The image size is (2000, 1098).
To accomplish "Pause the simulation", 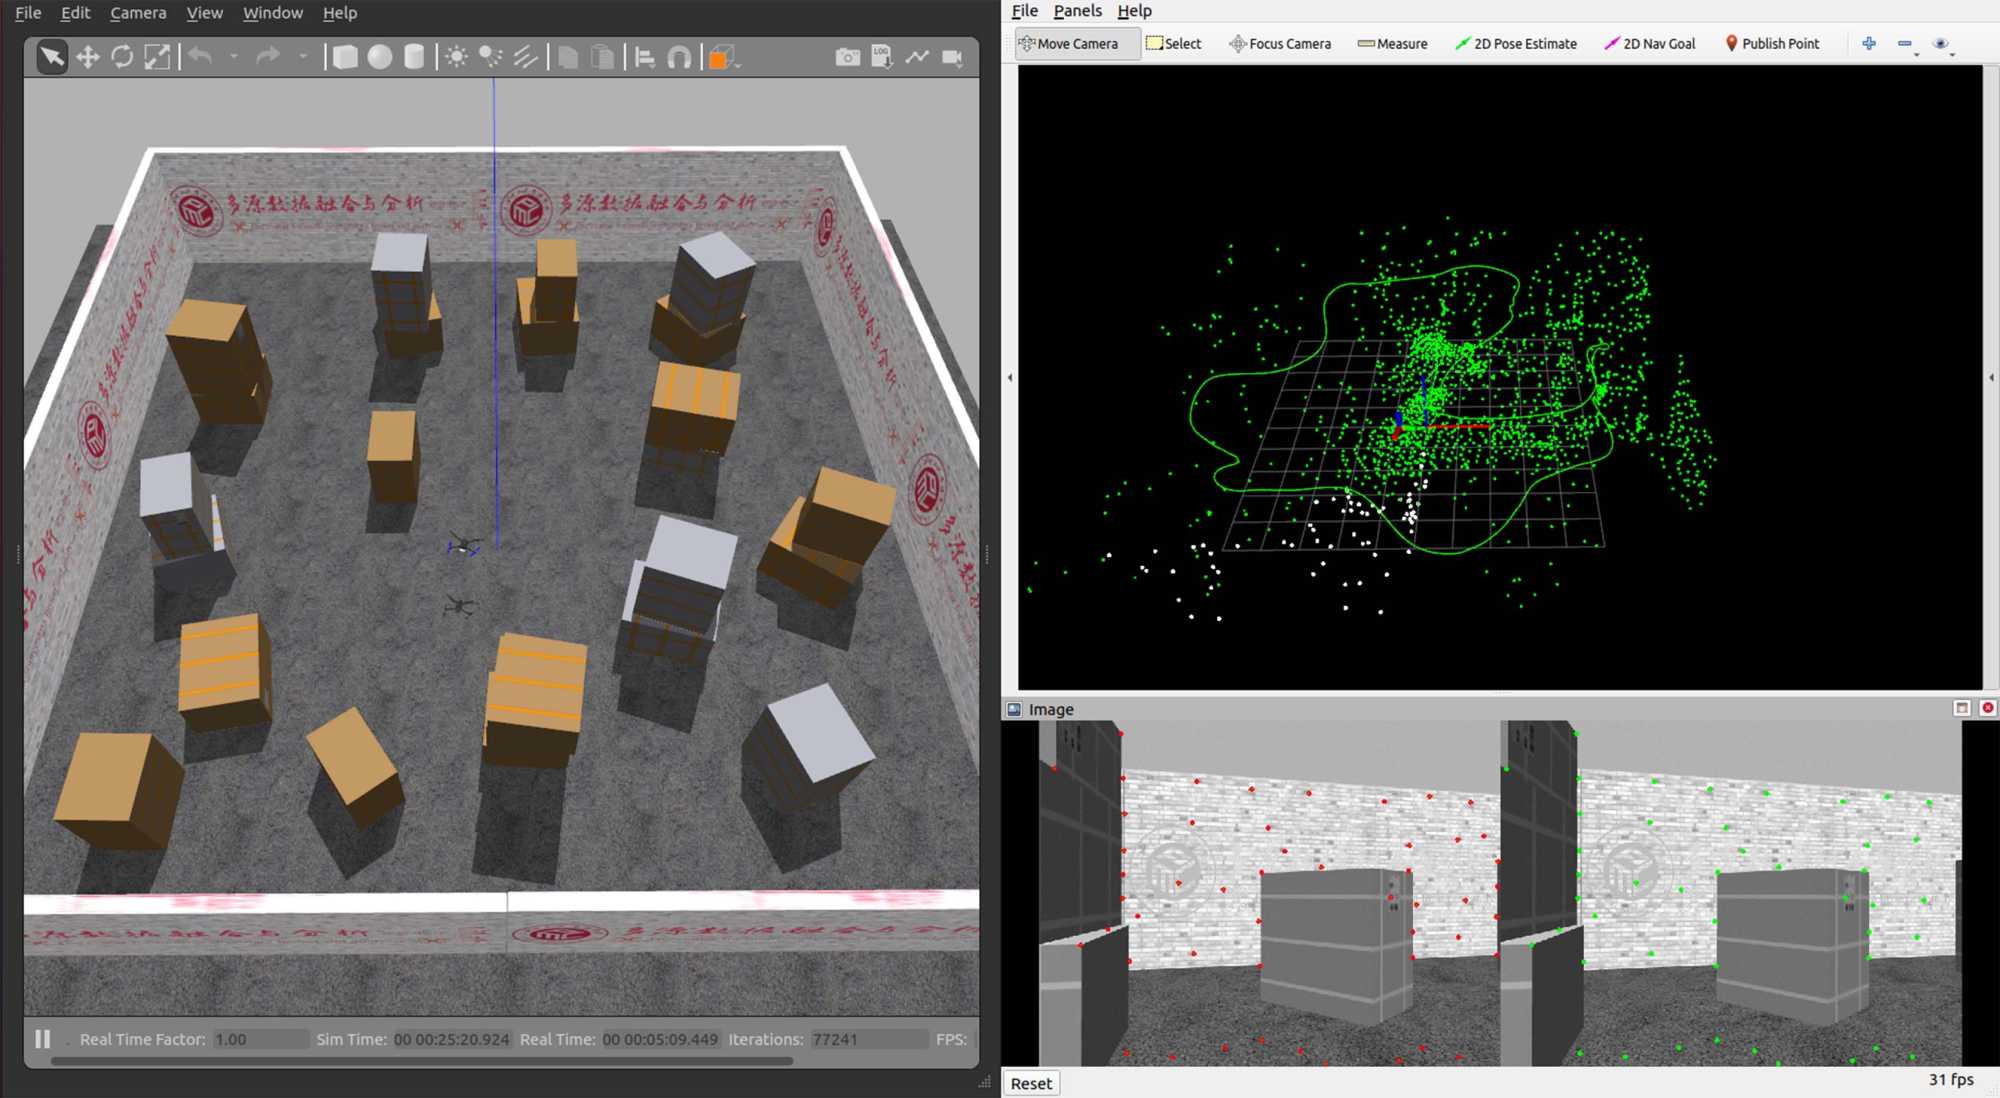I will click(x=43, y=1039).
